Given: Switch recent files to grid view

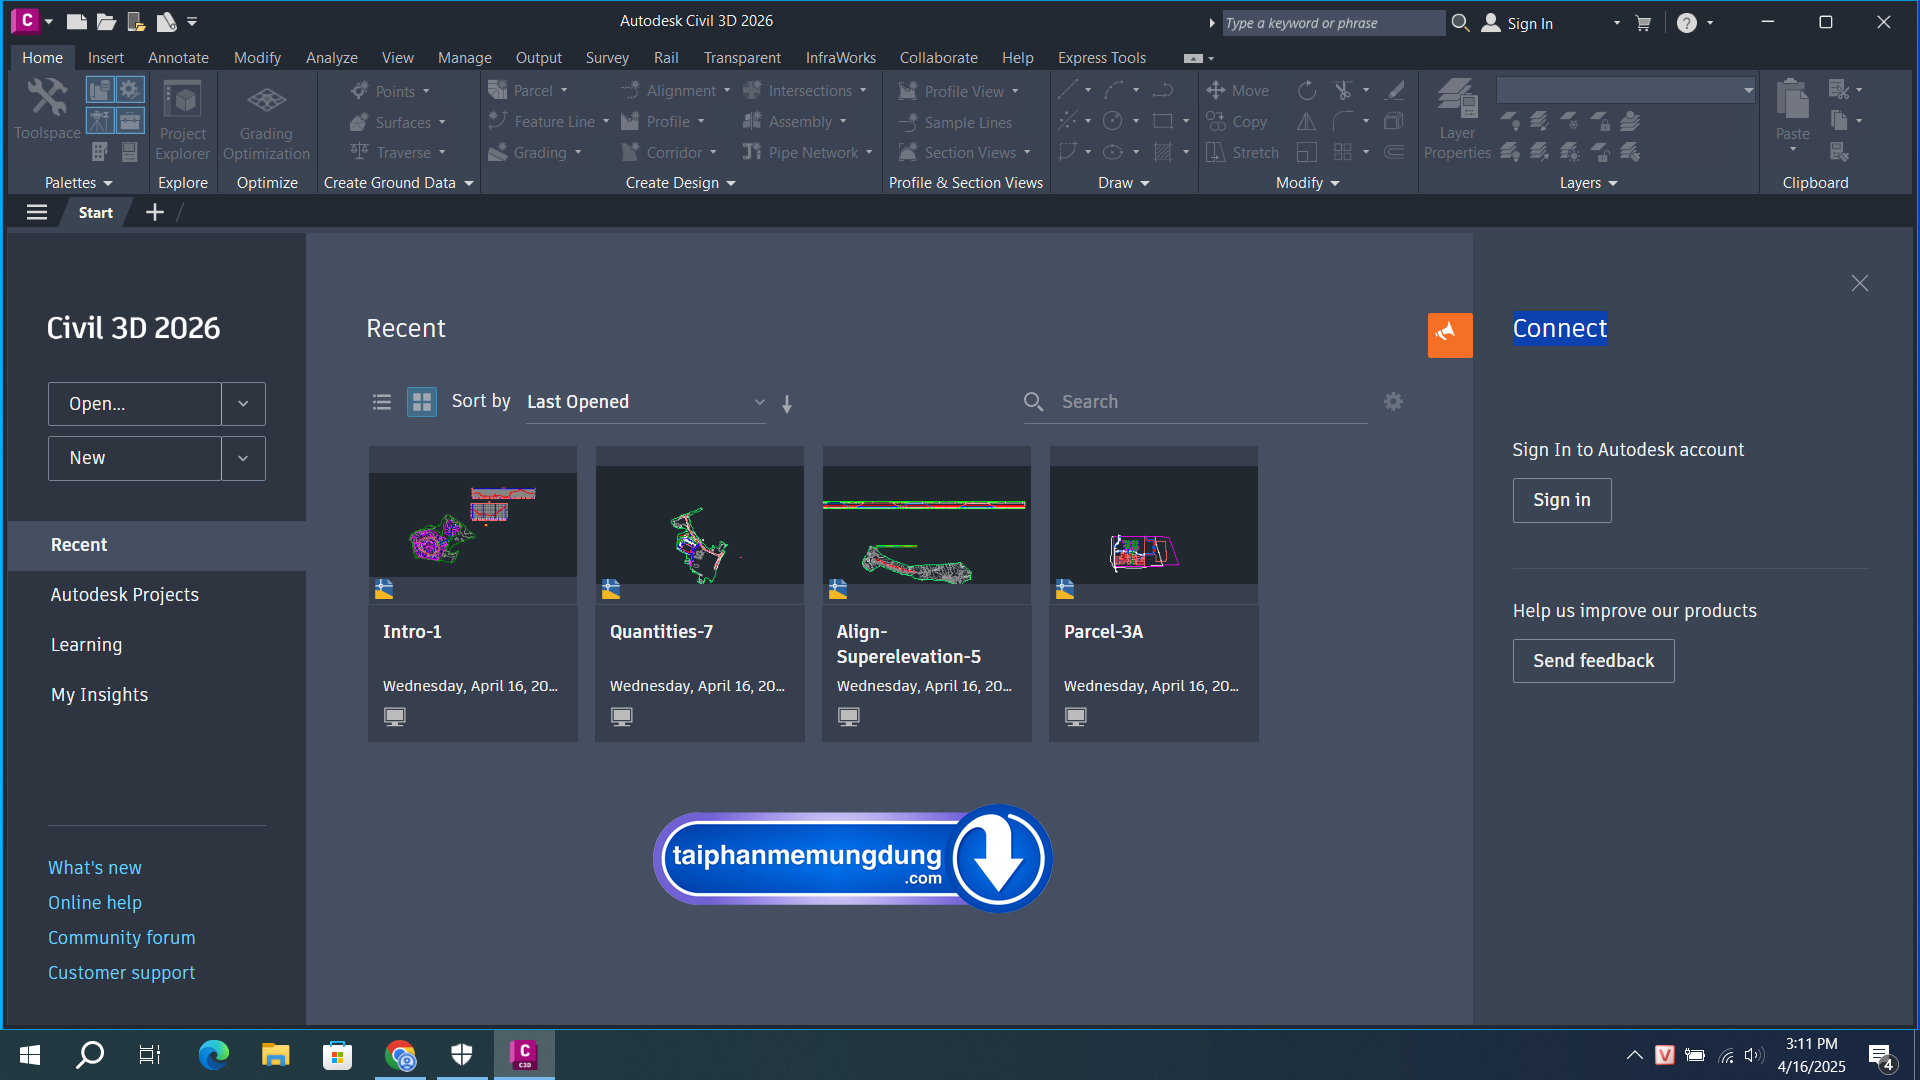Looking at the screenshot, I should 422,402.
